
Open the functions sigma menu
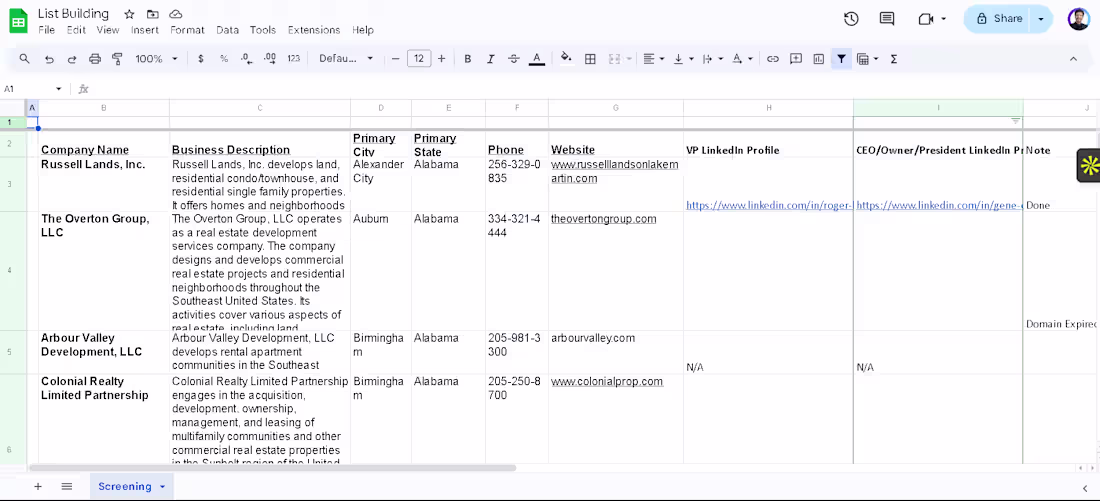[894, 59]
